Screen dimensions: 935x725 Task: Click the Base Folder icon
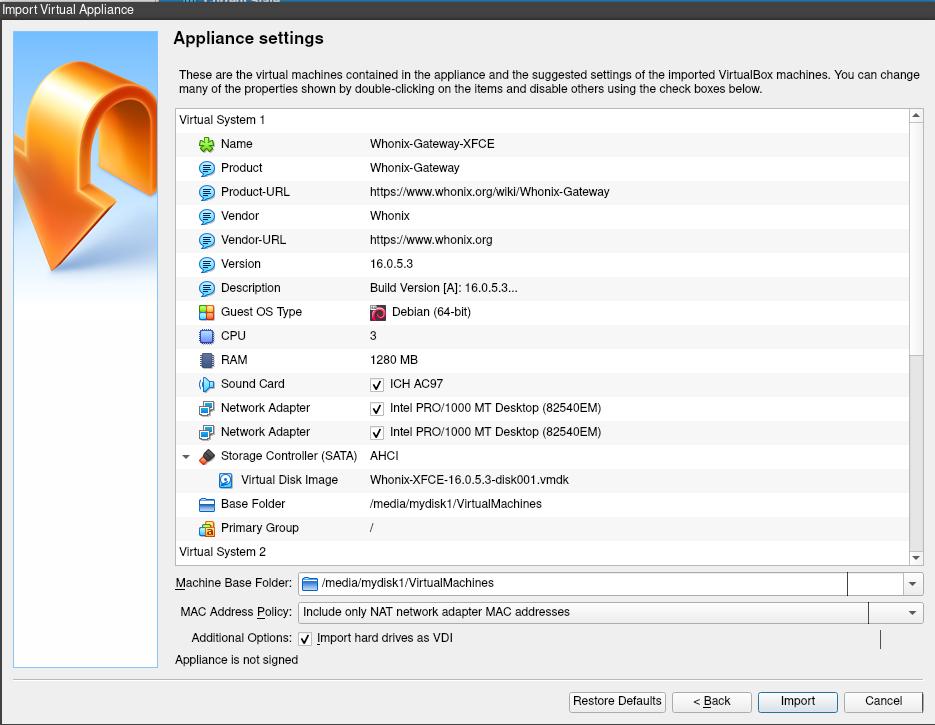tap(207, 504)
